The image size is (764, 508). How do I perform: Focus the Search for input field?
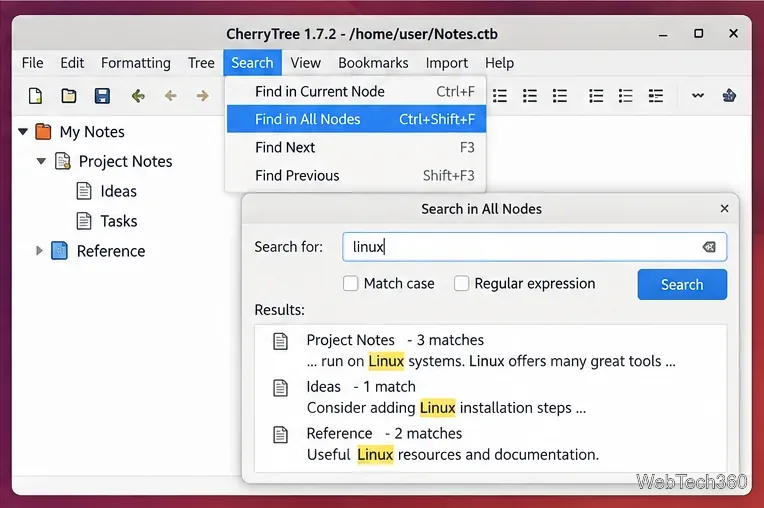535,247
